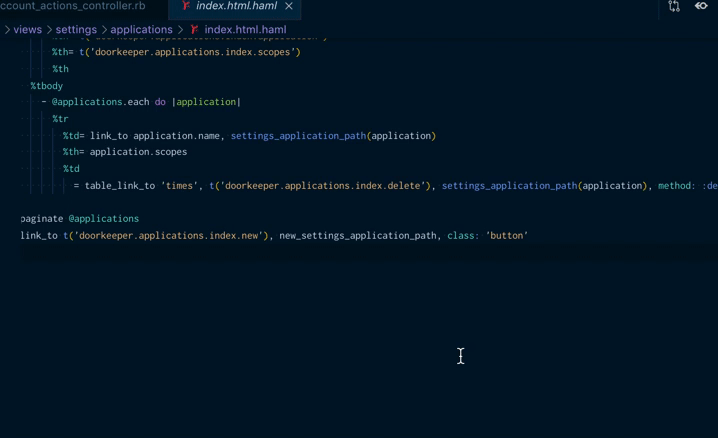Click the settings breadcrumb segment
This screenshot has height=438, width=718.
tap(76, 30)
